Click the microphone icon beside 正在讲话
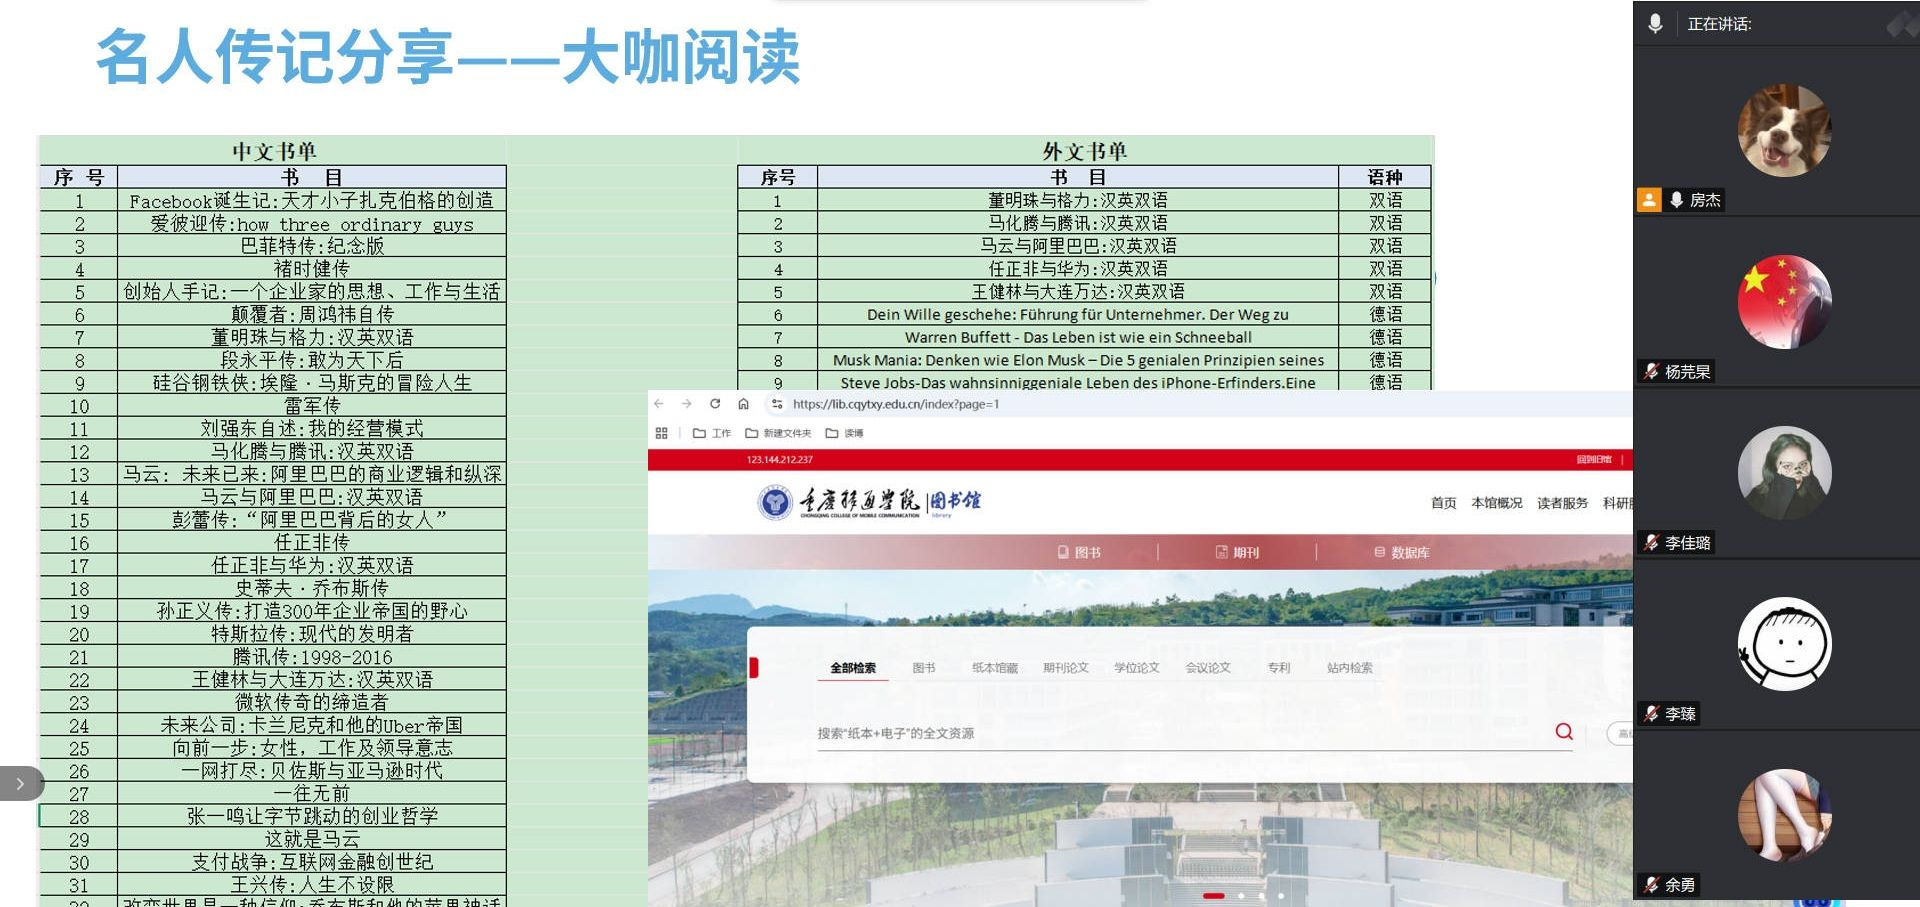The height and width of the screenshot is (907, 1920). (x=1656, y=24)
